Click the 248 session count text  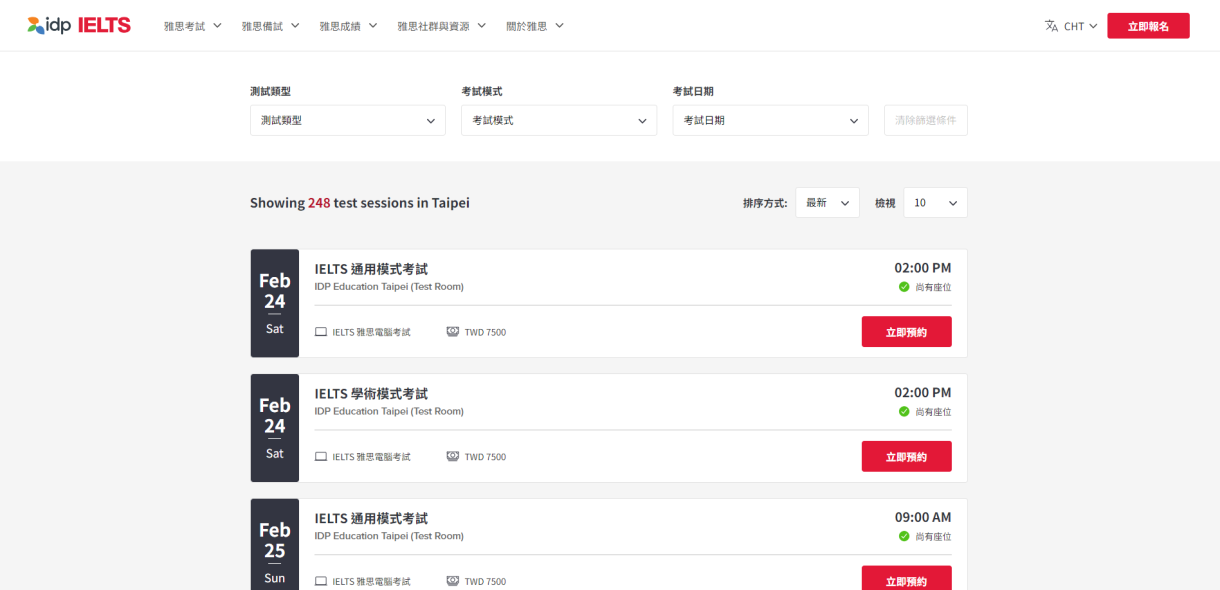319,203
